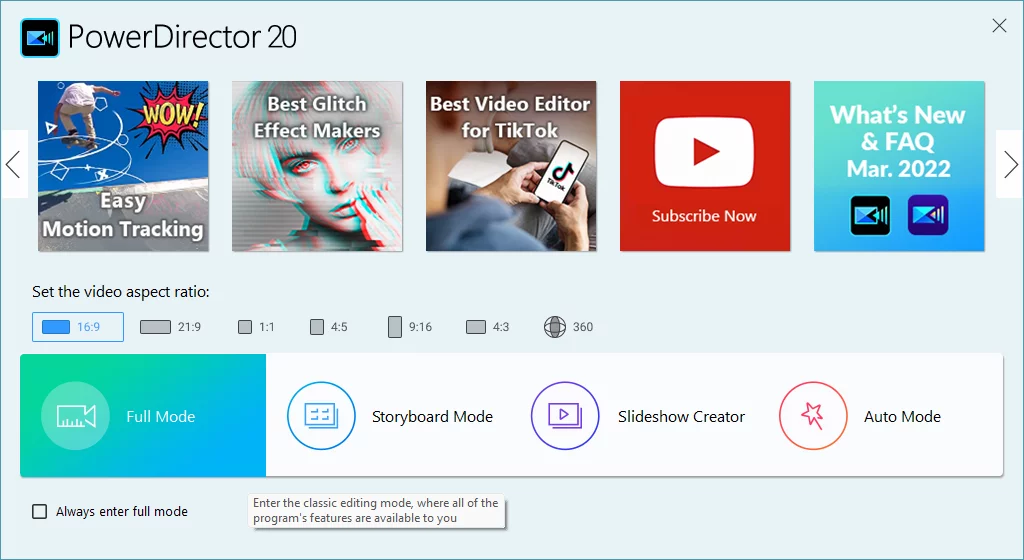The height and width of the screenshot is (560, 1024).
Task: Select the 16:9 aspect ratio label
Action: tap(89, 327)
